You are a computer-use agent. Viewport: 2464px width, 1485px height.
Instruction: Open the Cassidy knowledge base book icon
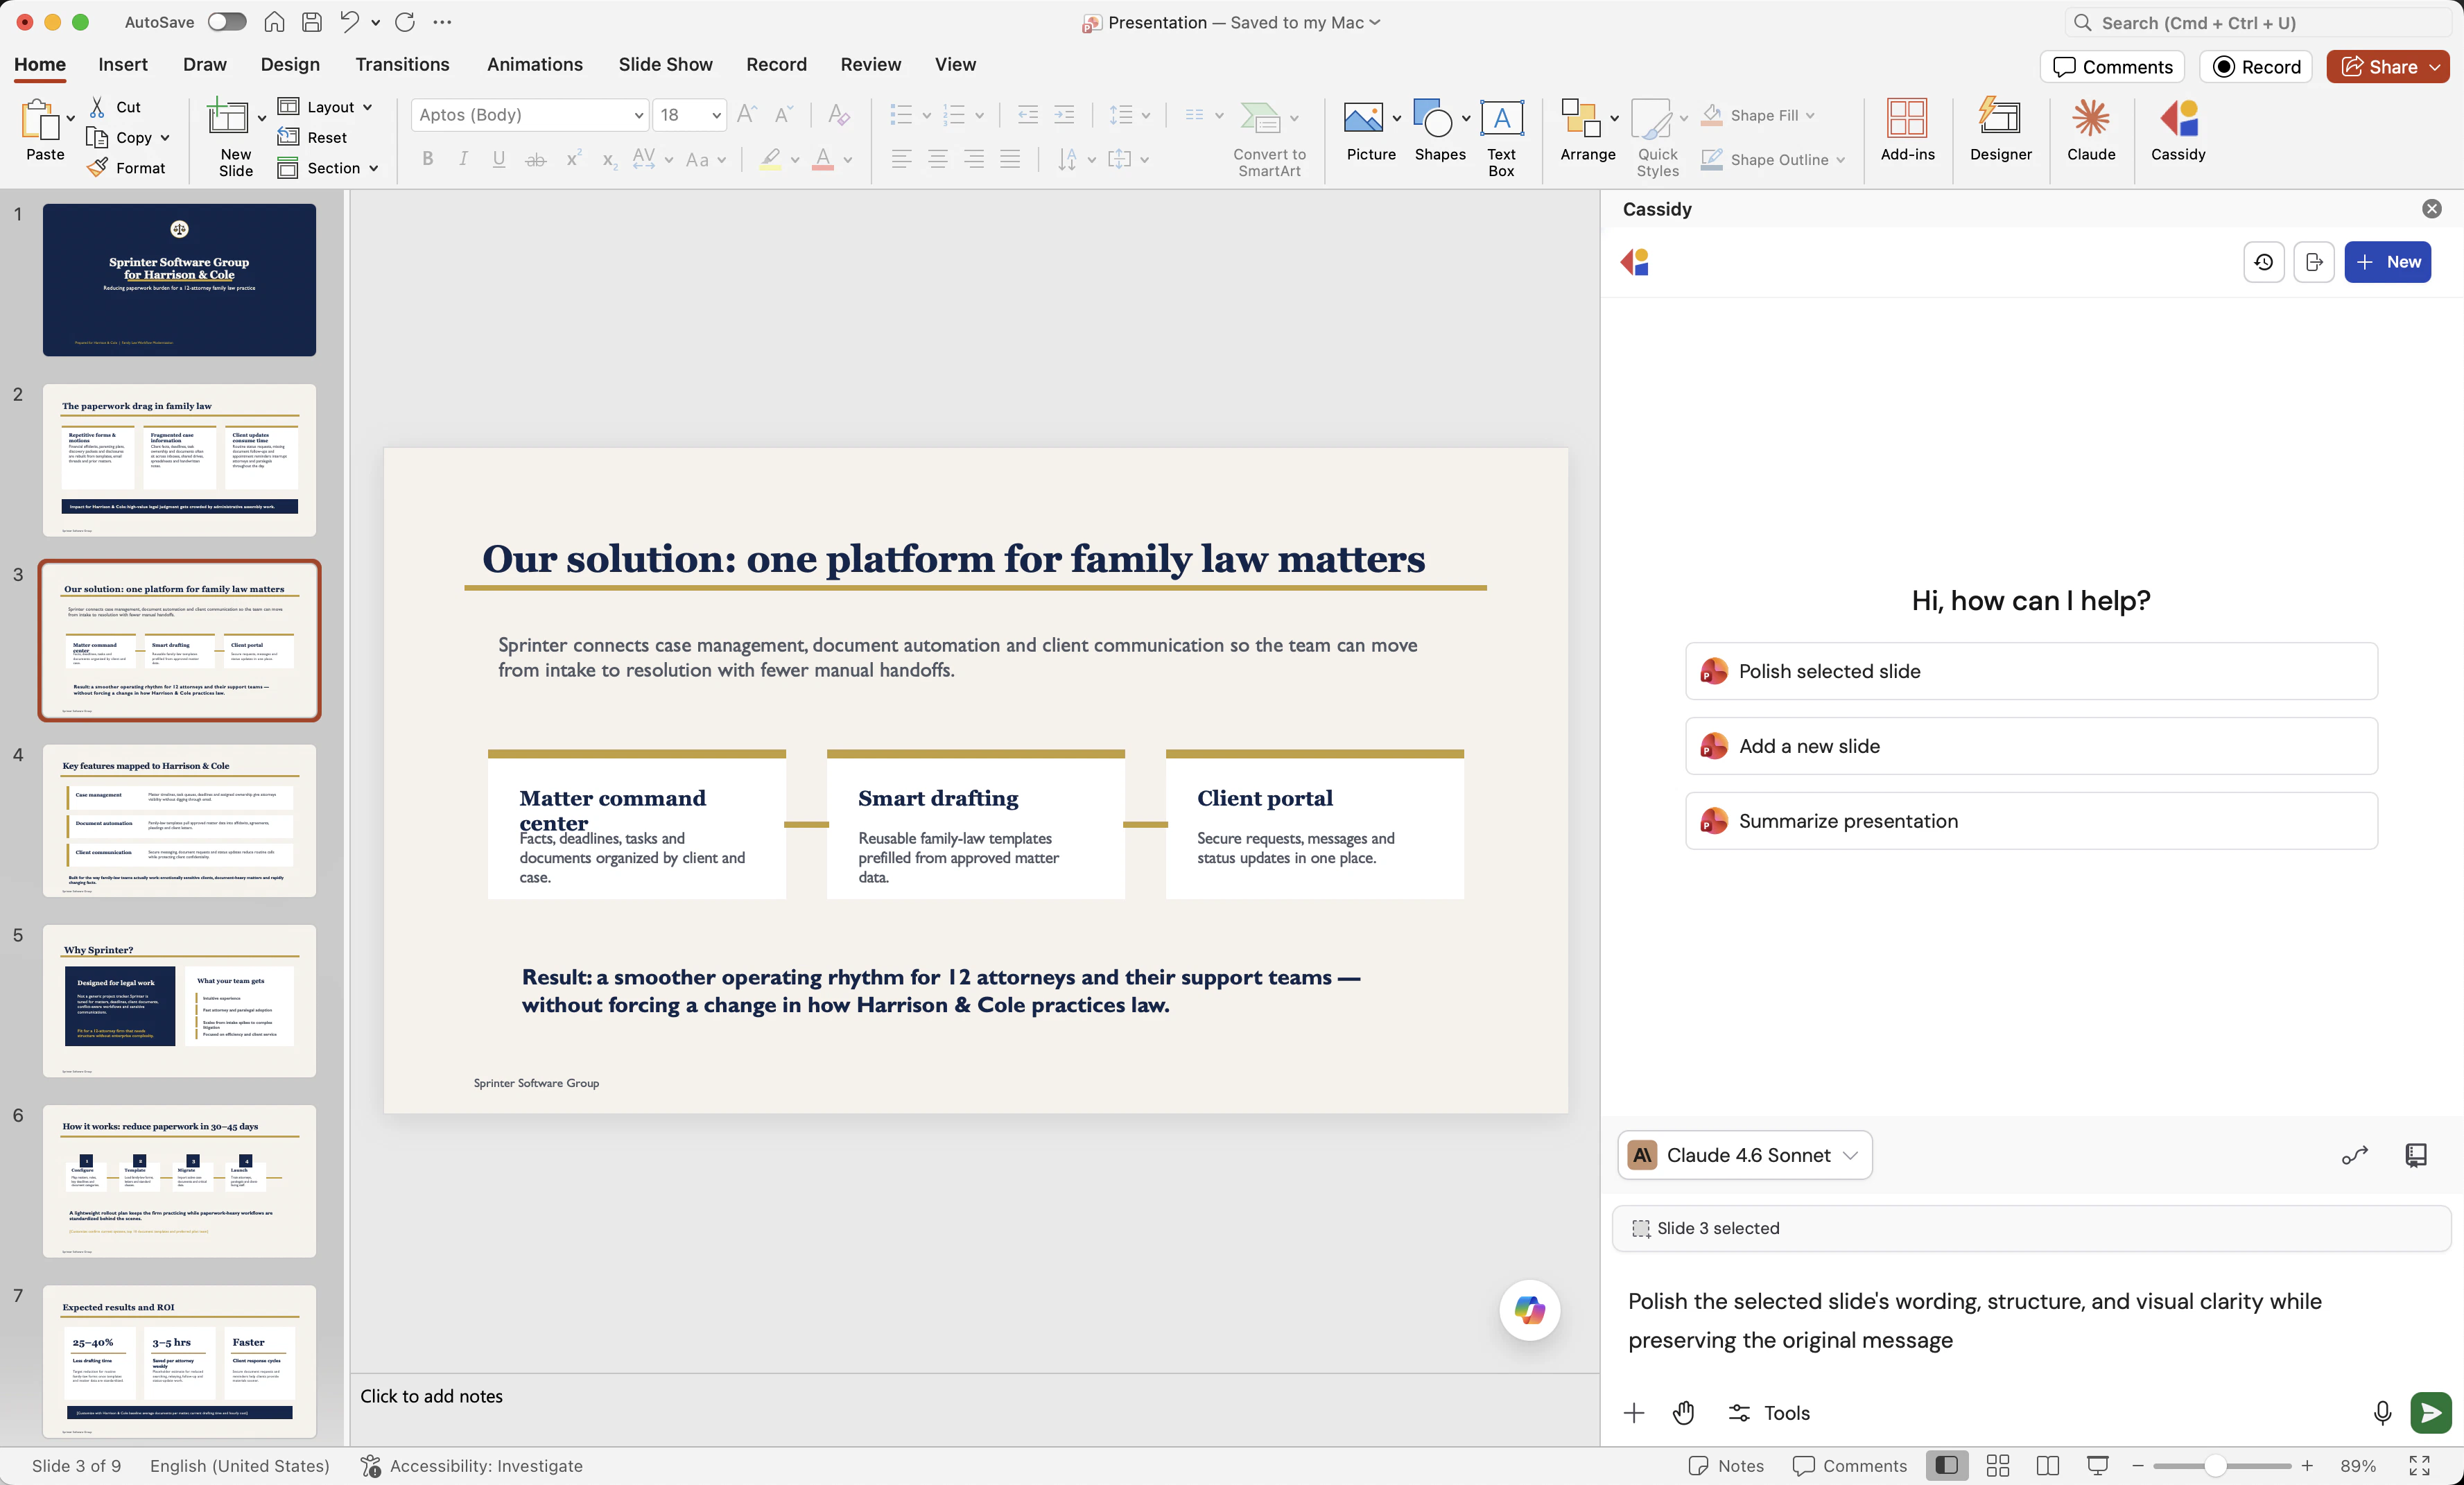(x=2415, y=1155)
